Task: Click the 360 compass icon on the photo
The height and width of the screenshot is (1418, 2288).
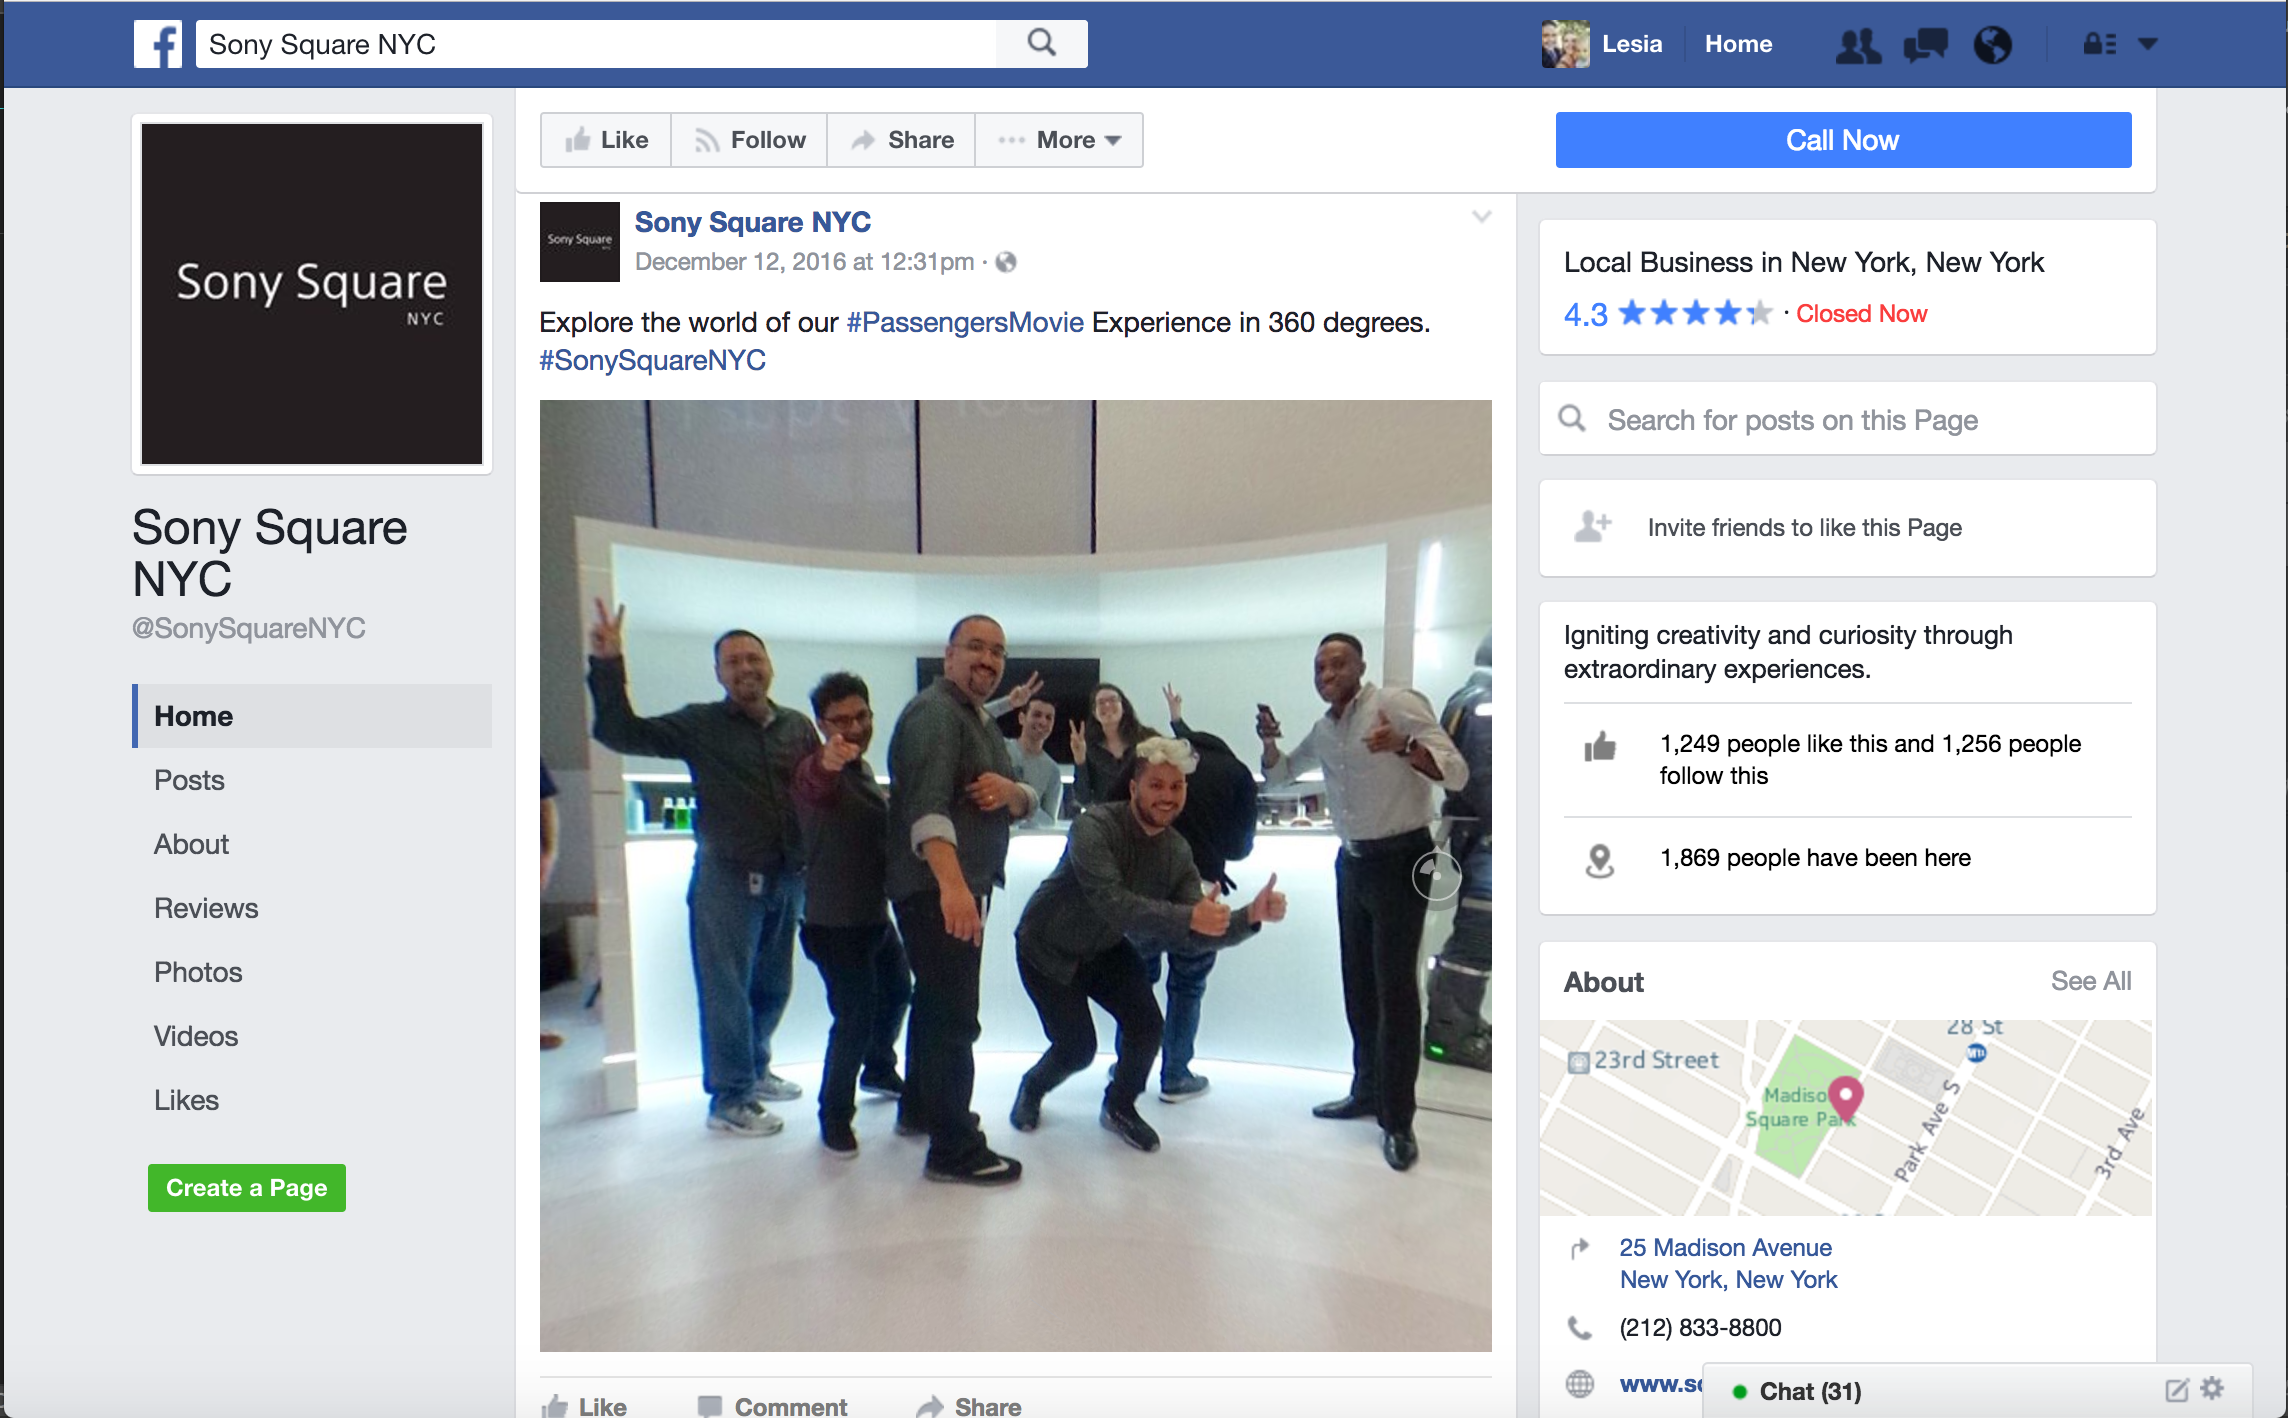Action: pos(1436,874)
